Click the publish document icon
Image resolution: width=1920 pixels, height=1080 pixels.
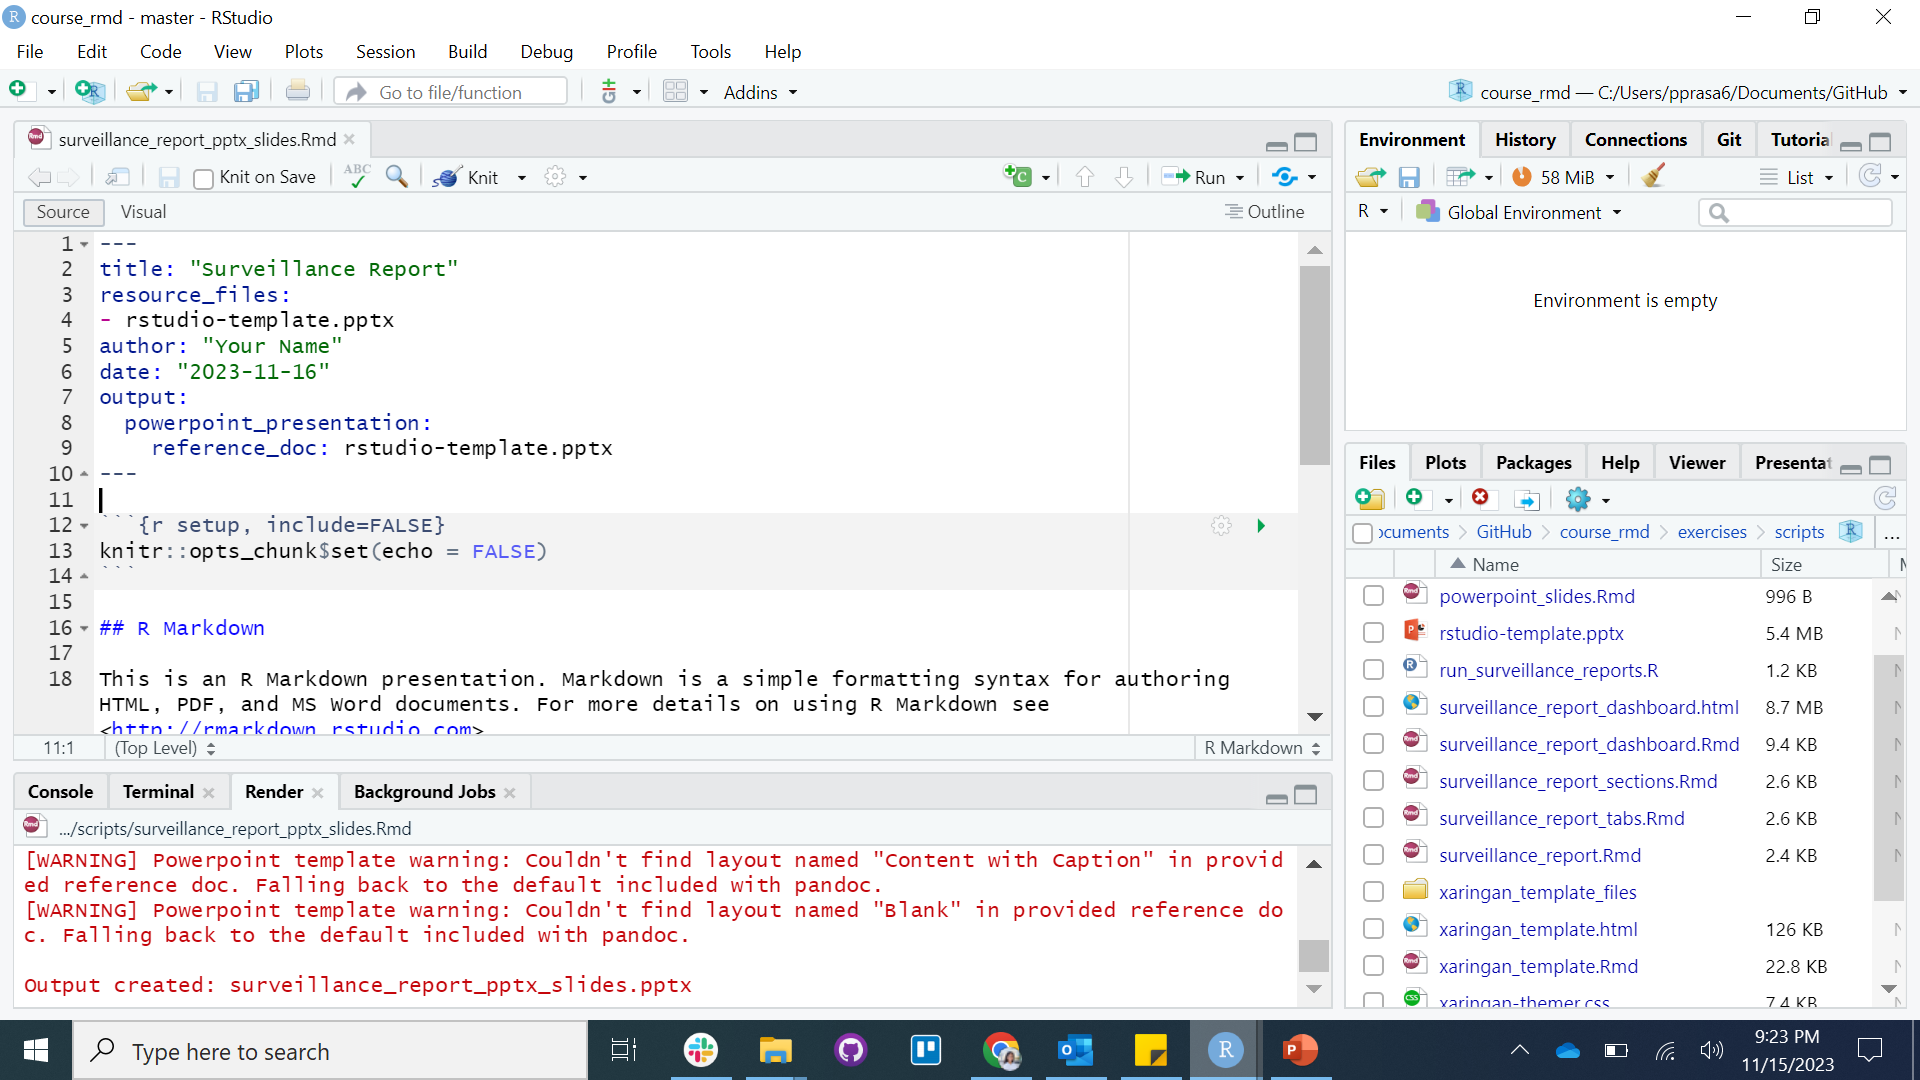[x=1285, y=177]
